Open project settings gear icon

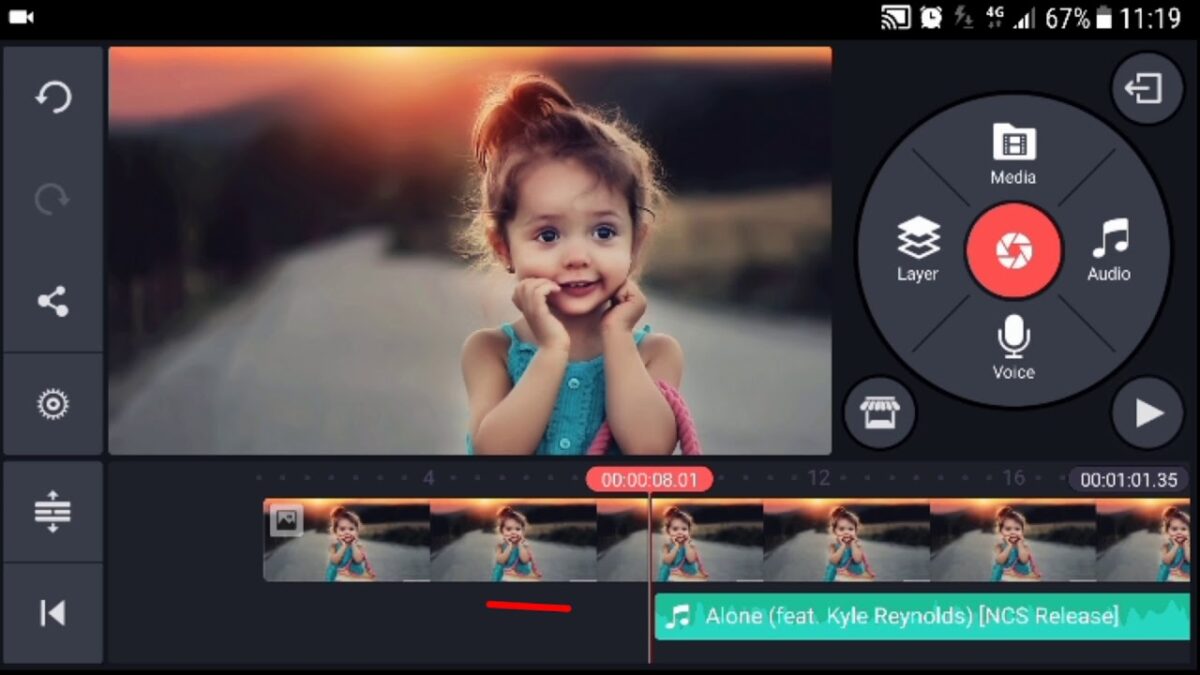coord(53,403)
